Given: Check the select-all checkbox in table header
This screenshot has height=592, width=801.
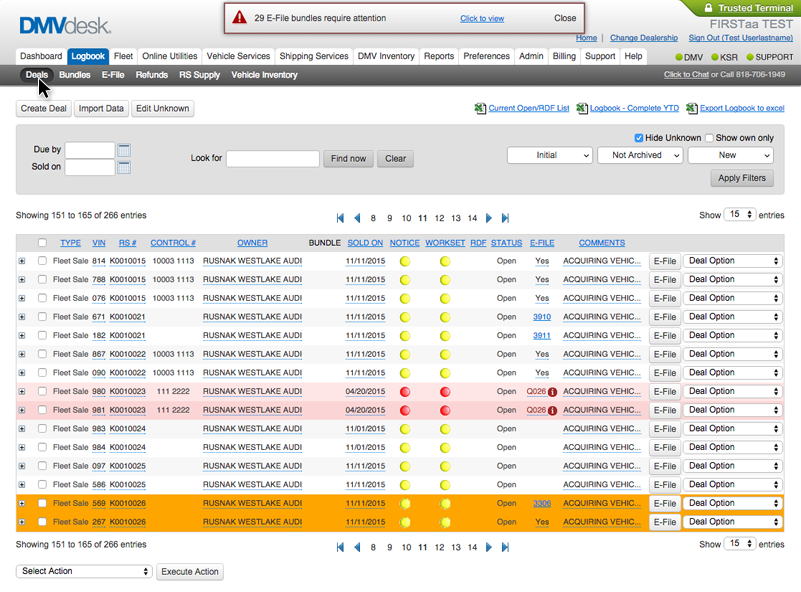Looking at the screenshot, I should 42,243.
